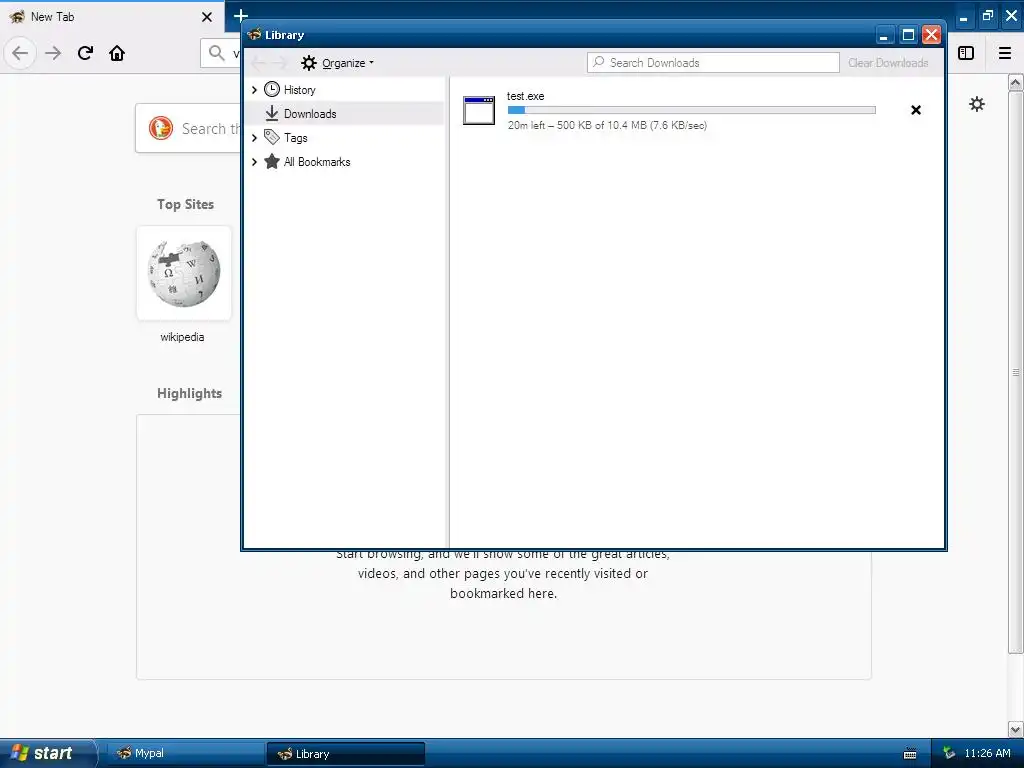Open the Organize gear menu
Image resolution: width=1024 pixels, height=768 pixels.
[x=337, y=63]
